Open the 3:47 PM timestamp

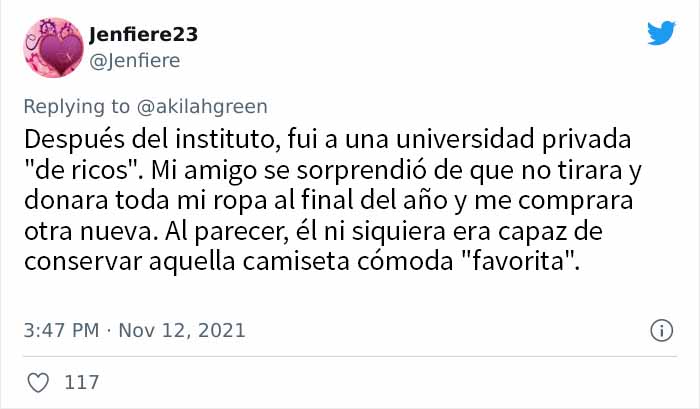pos(60,330)
